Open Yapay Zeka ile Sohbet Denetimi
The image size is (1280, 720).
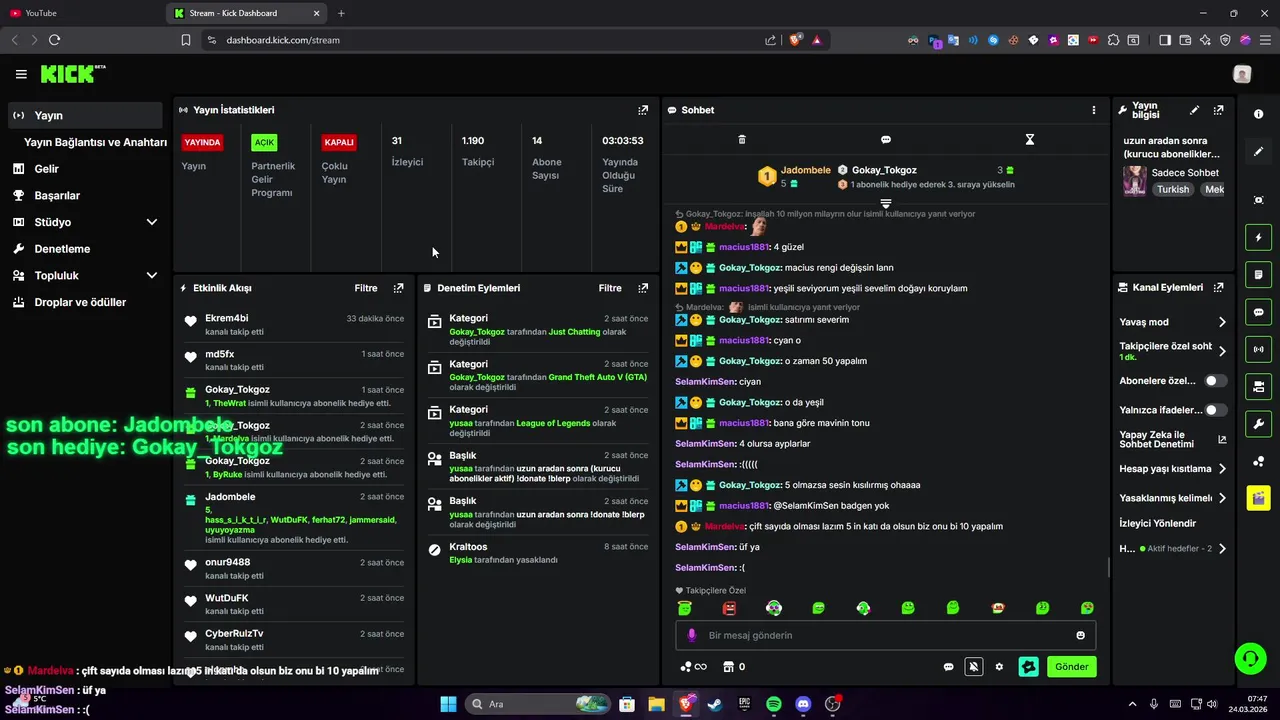[1173, 439]
